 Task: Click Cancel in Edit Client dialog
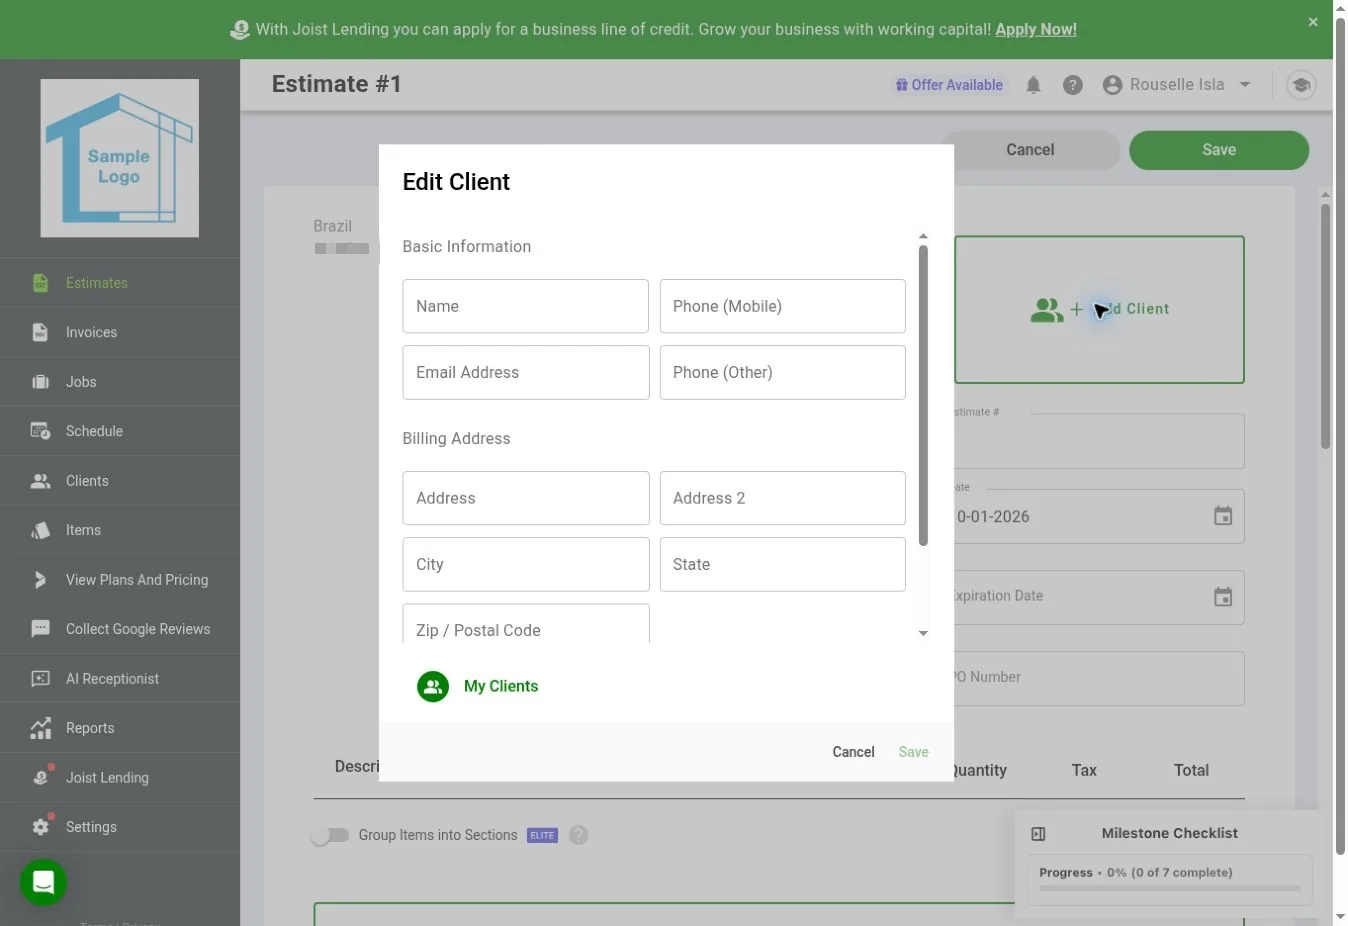click(853, 752)
